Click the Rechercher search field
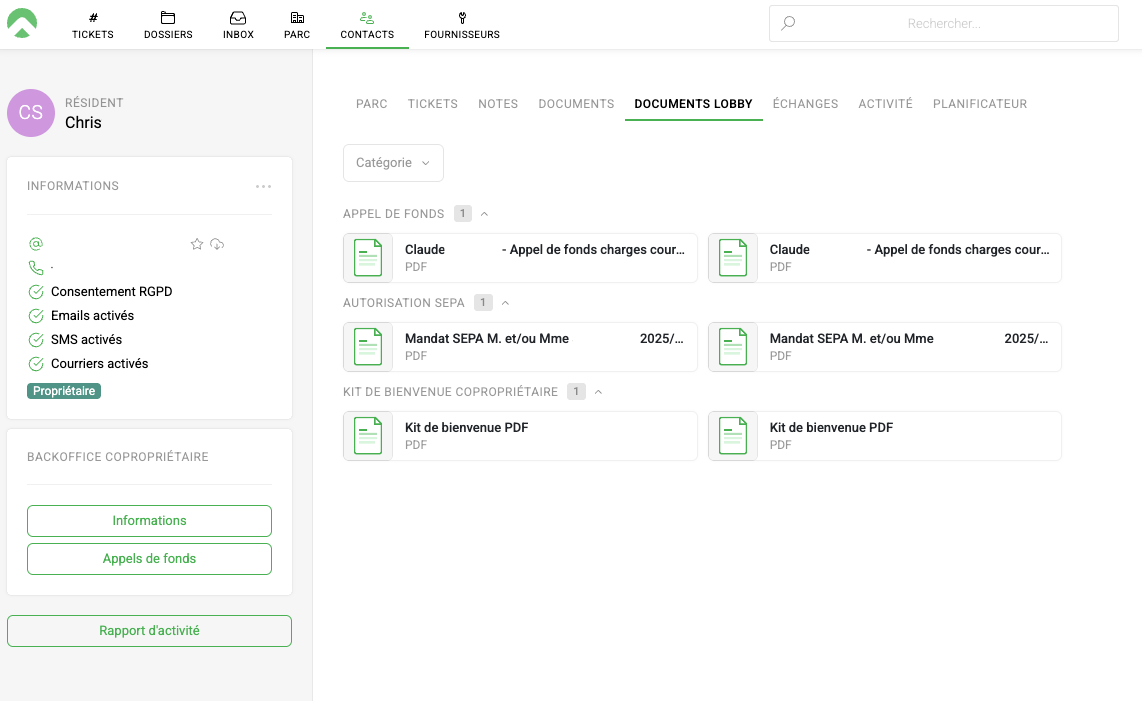 point(943,24)
